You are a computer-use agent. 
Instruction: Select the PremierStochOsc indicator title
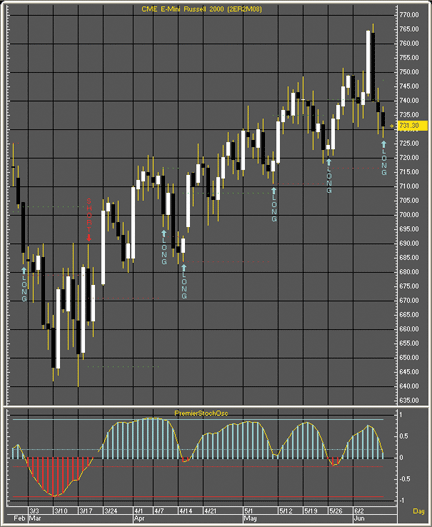[x=201, y=413]
